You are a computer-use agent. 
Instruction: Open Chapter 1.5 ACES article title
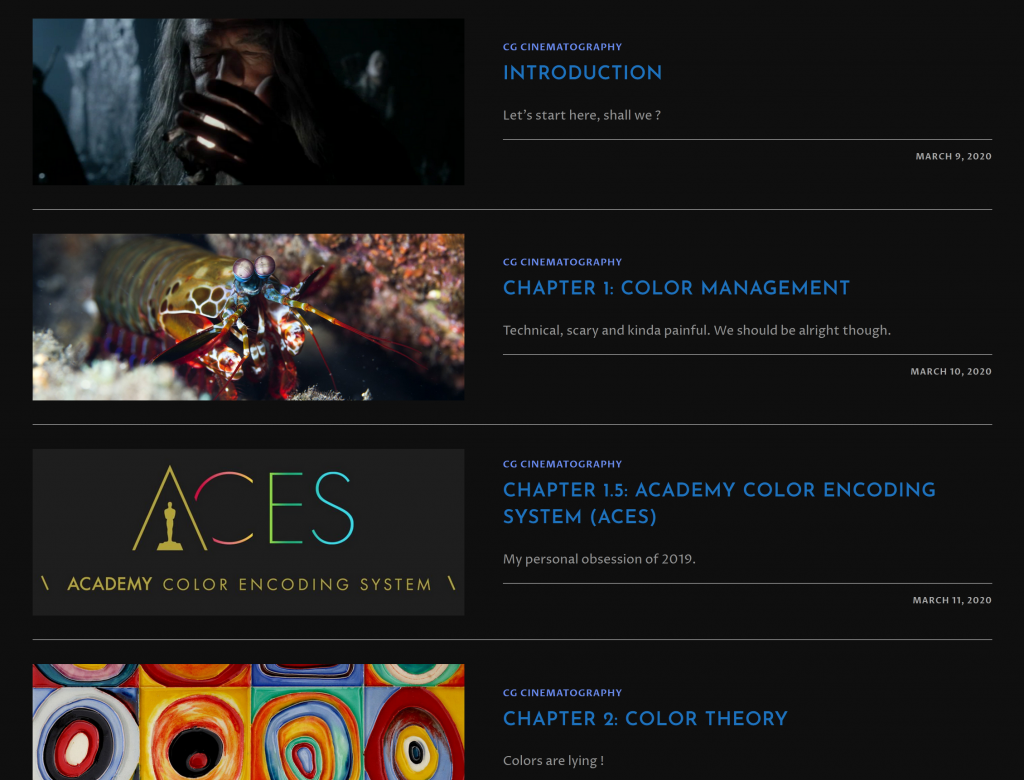click(x=719, y=503)
